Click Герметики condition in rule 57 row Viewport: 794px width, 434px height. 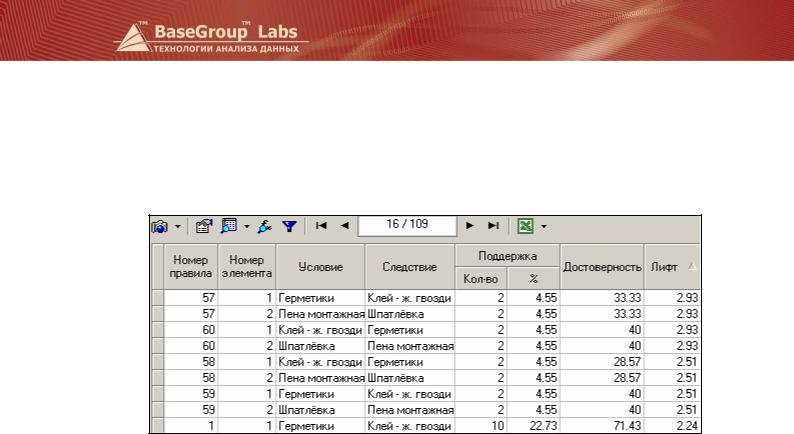320,298
